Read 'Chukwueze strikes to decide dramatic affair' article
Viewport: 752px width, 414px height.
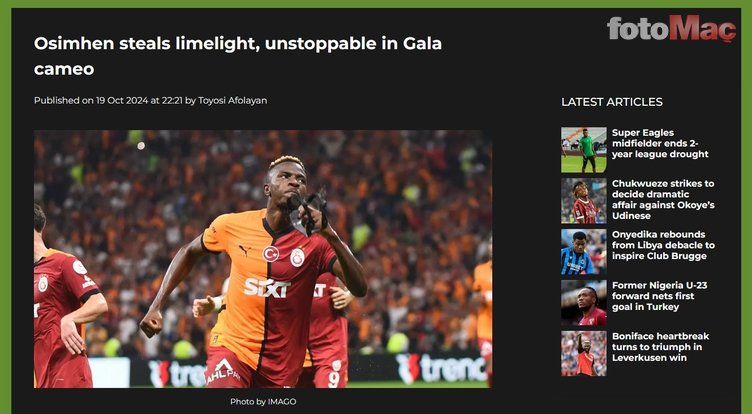[x=663, y=200]
